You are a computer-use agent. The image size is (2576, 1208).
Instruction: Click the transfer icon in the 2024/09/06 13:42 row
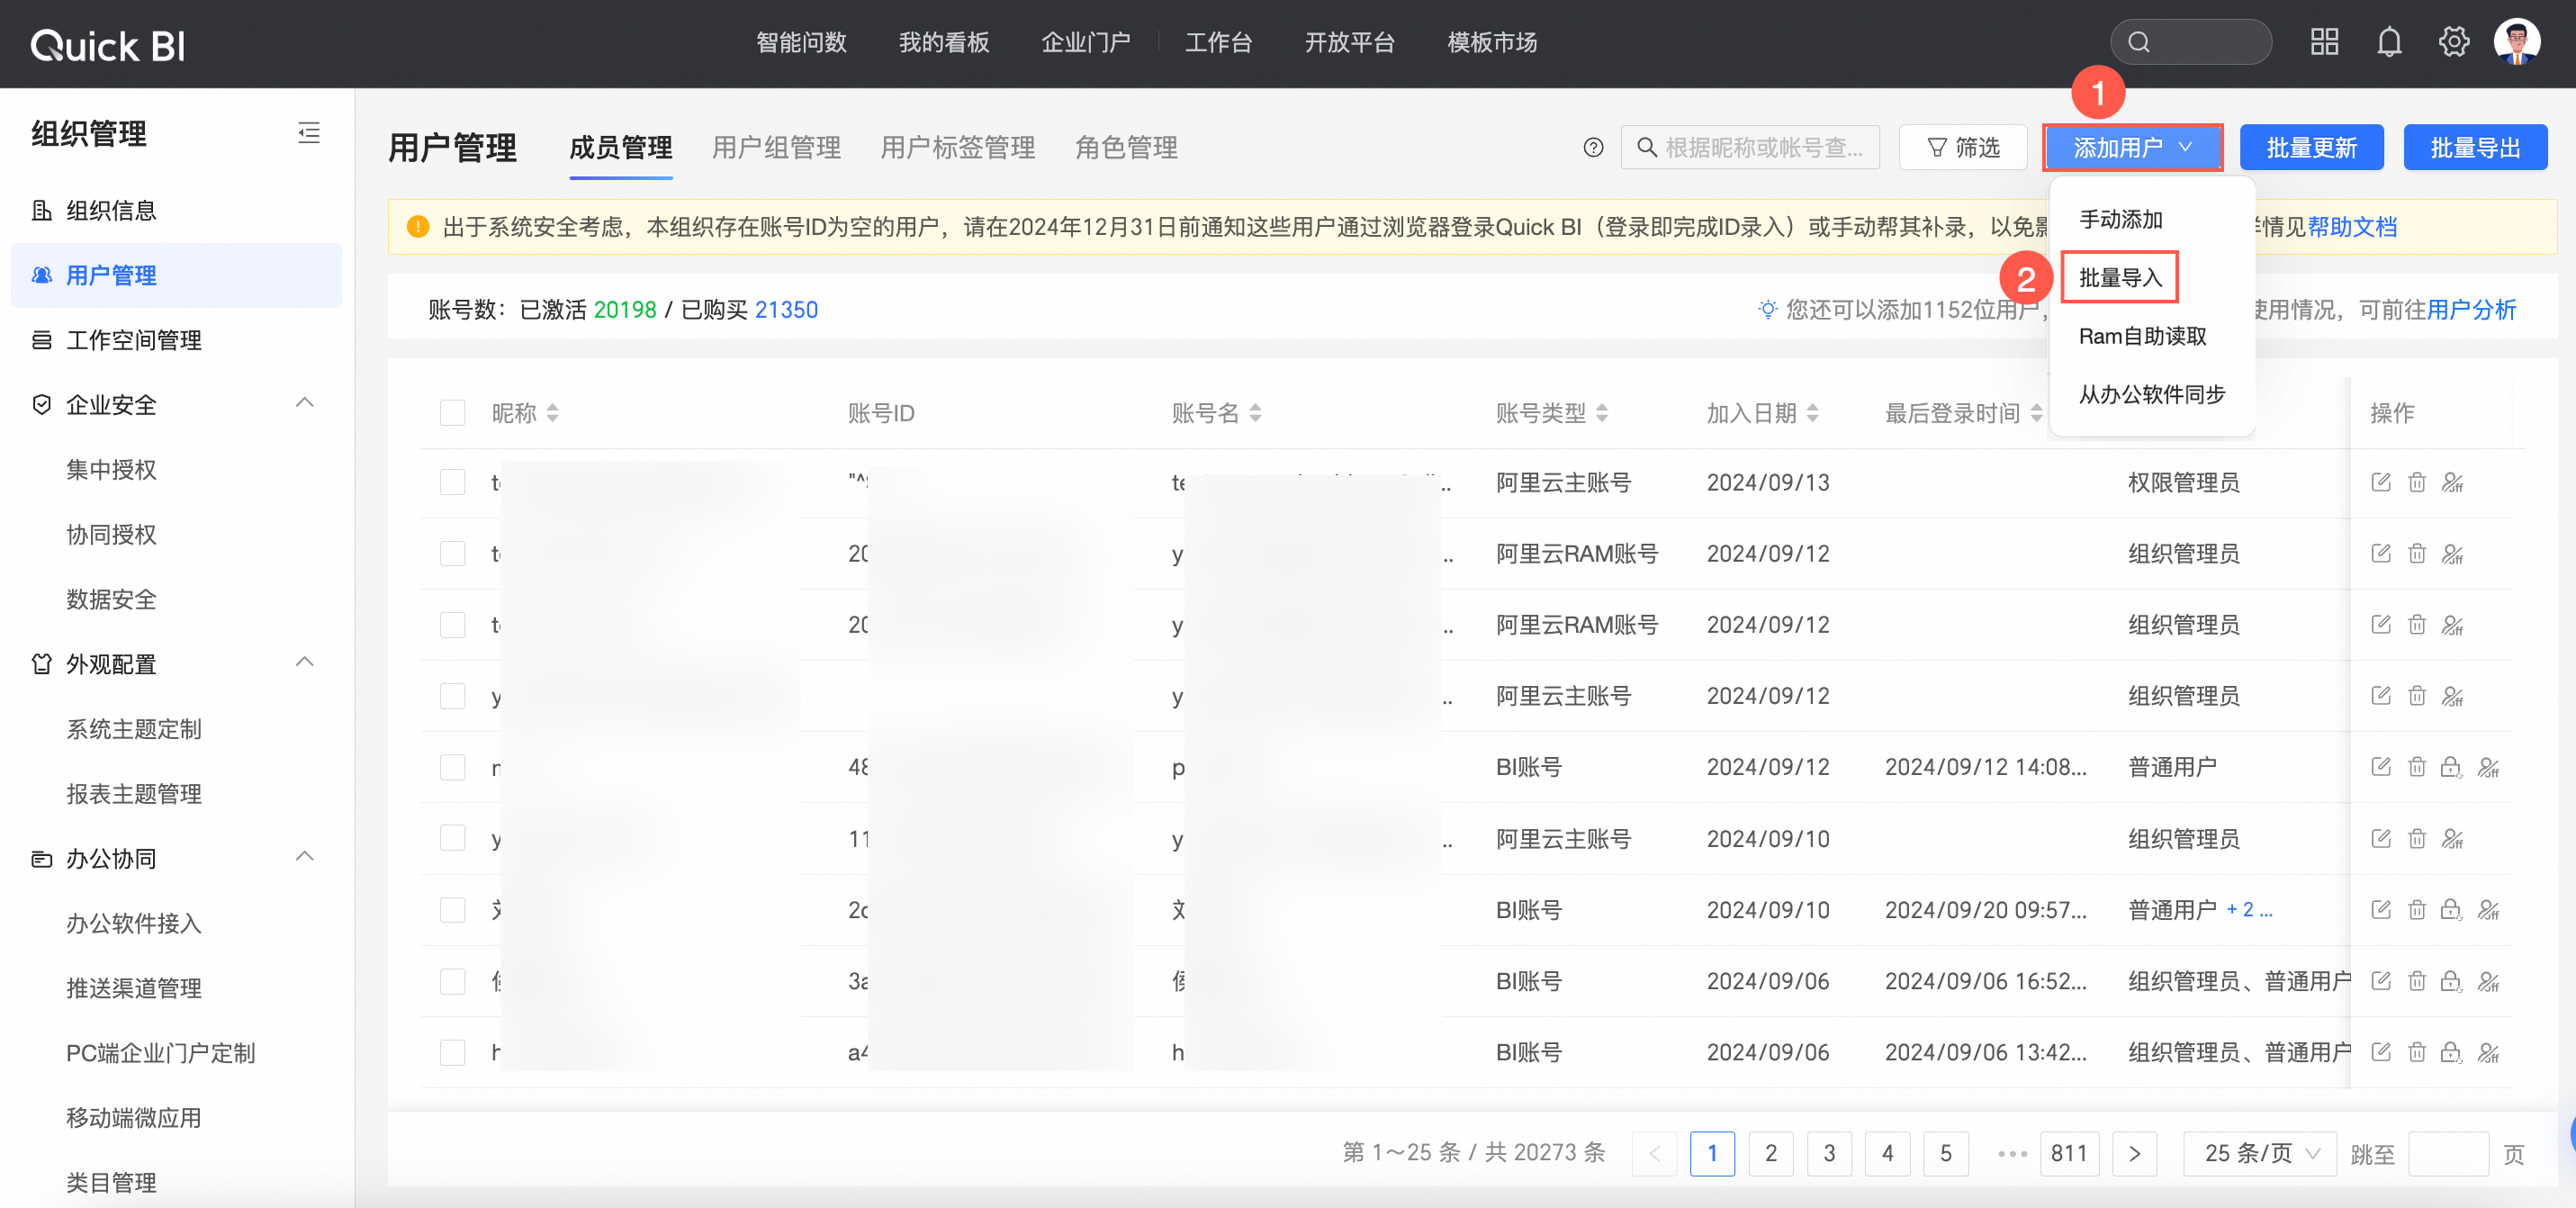pos(2489,1052)
